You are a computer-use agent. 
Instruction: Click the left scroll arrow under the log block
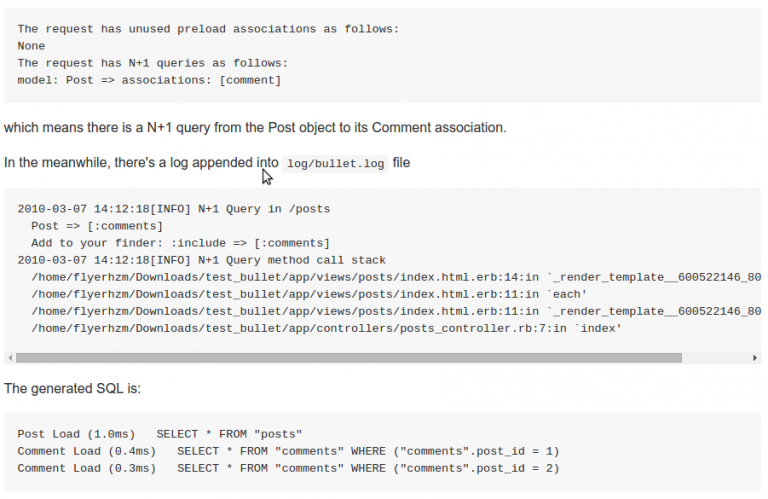[x=10, y=357]
